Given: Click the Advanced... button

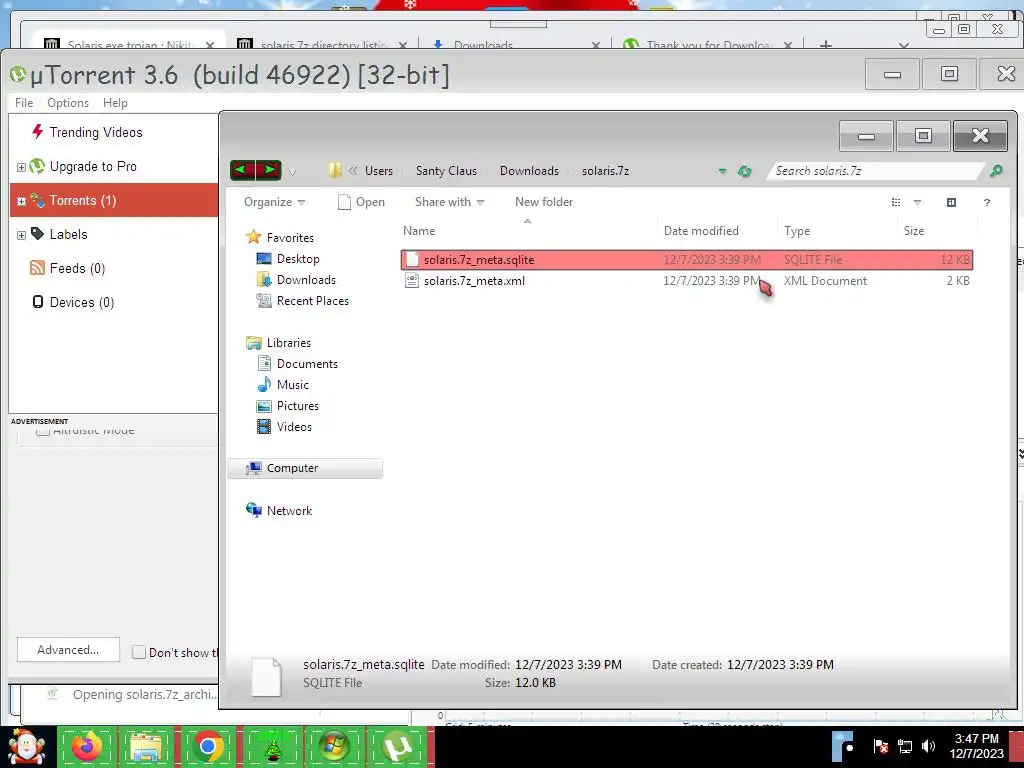Looking at the screenshot, I should (x=68, y=650).
